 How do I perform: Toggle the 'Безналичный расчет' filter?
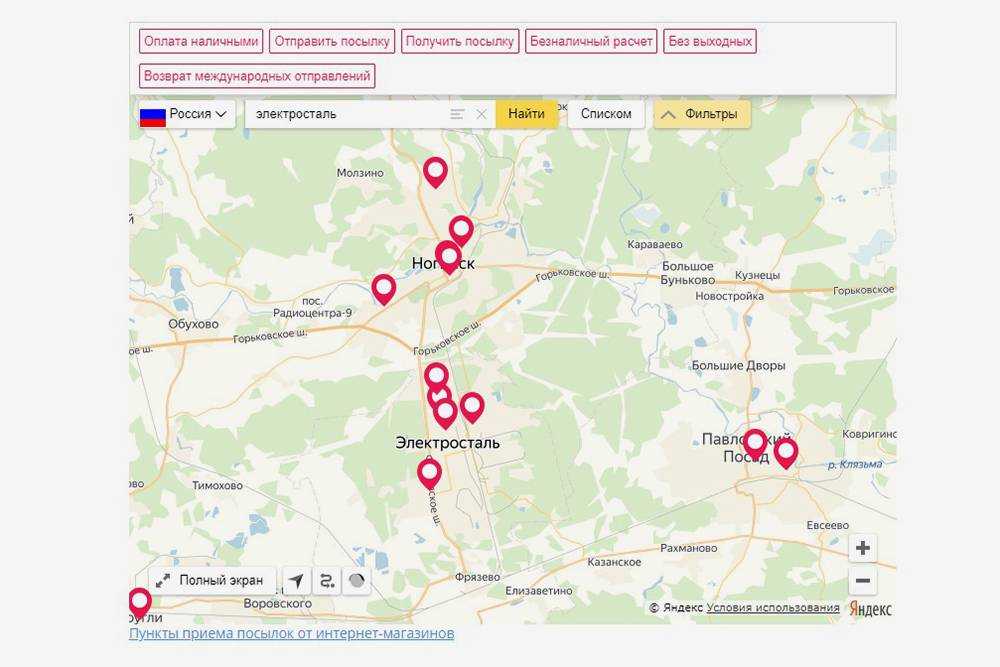pos(591,41)
